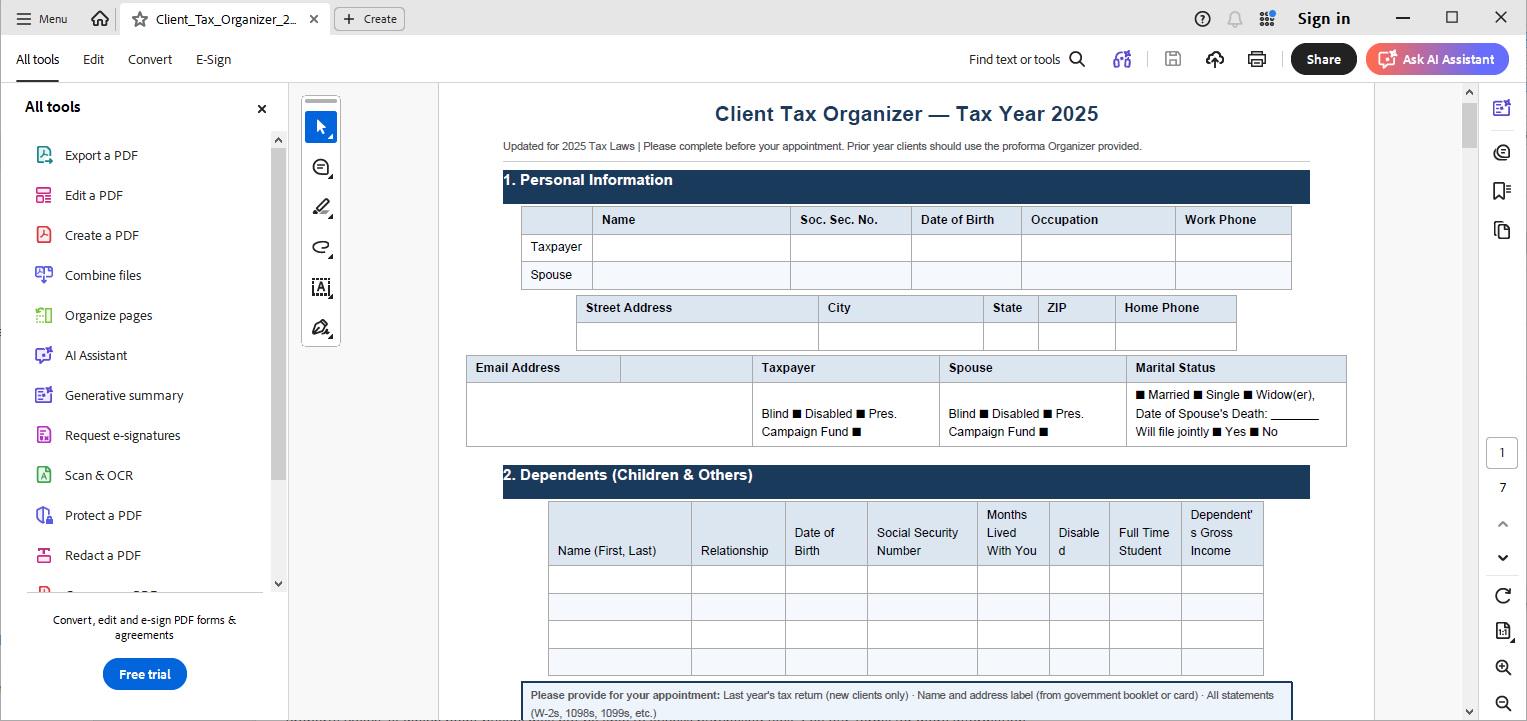Switch to the Edit tab
1527x721 pixels.
[x=93, y=59]
